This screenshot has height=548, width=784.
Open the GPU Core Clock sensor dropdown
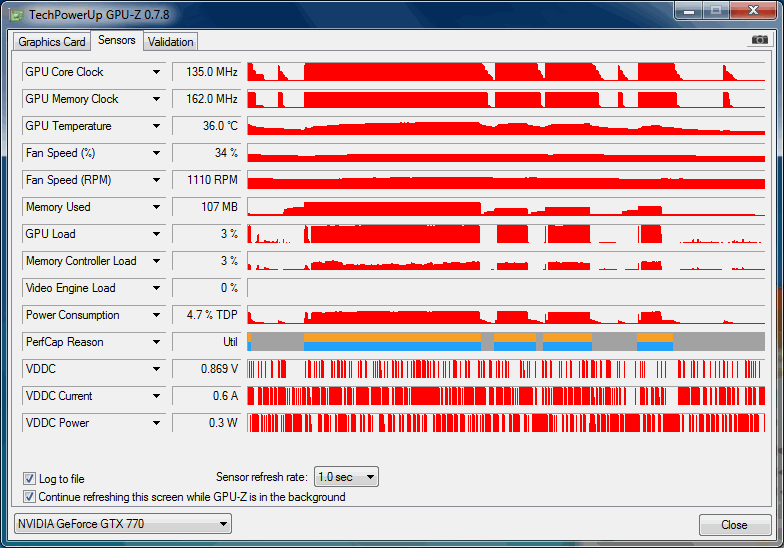pos(156,72)
